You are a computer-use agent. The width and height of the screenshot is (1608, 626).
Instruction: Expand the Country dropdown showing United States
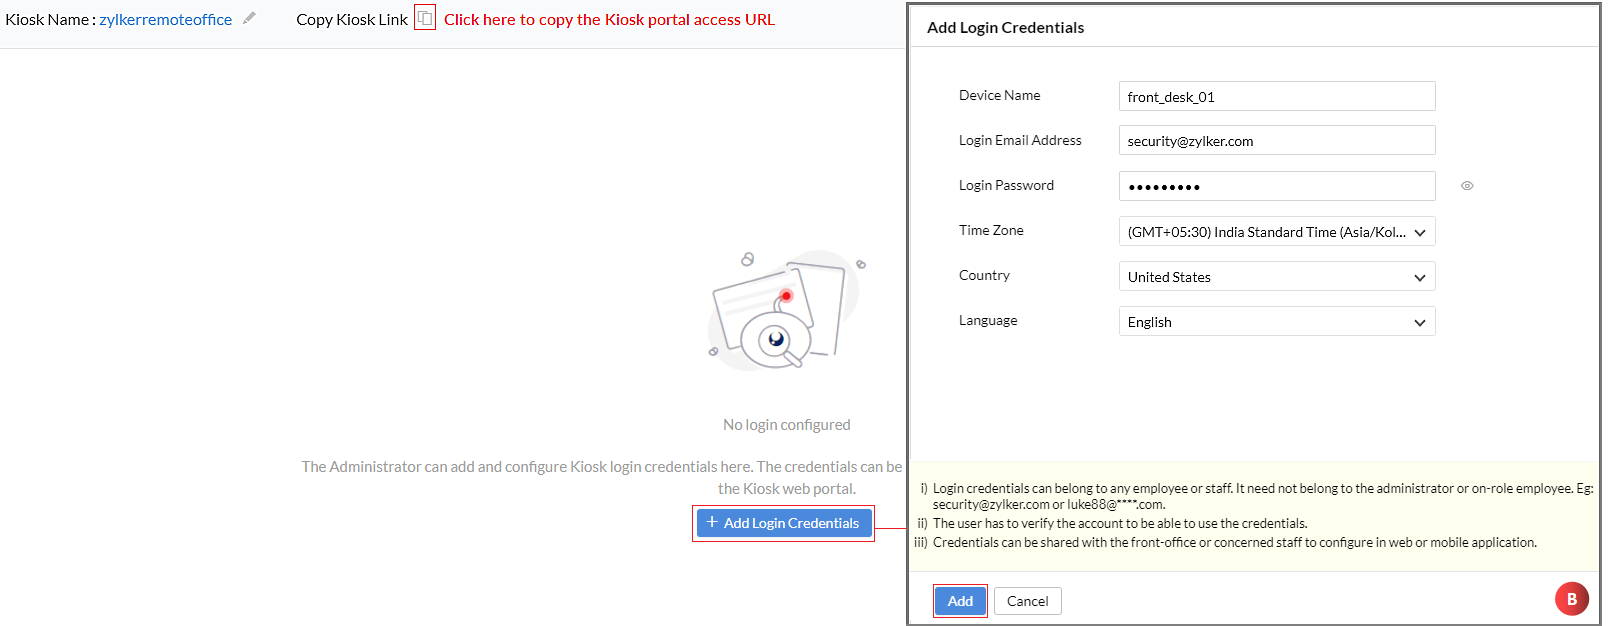point(1277,277)
